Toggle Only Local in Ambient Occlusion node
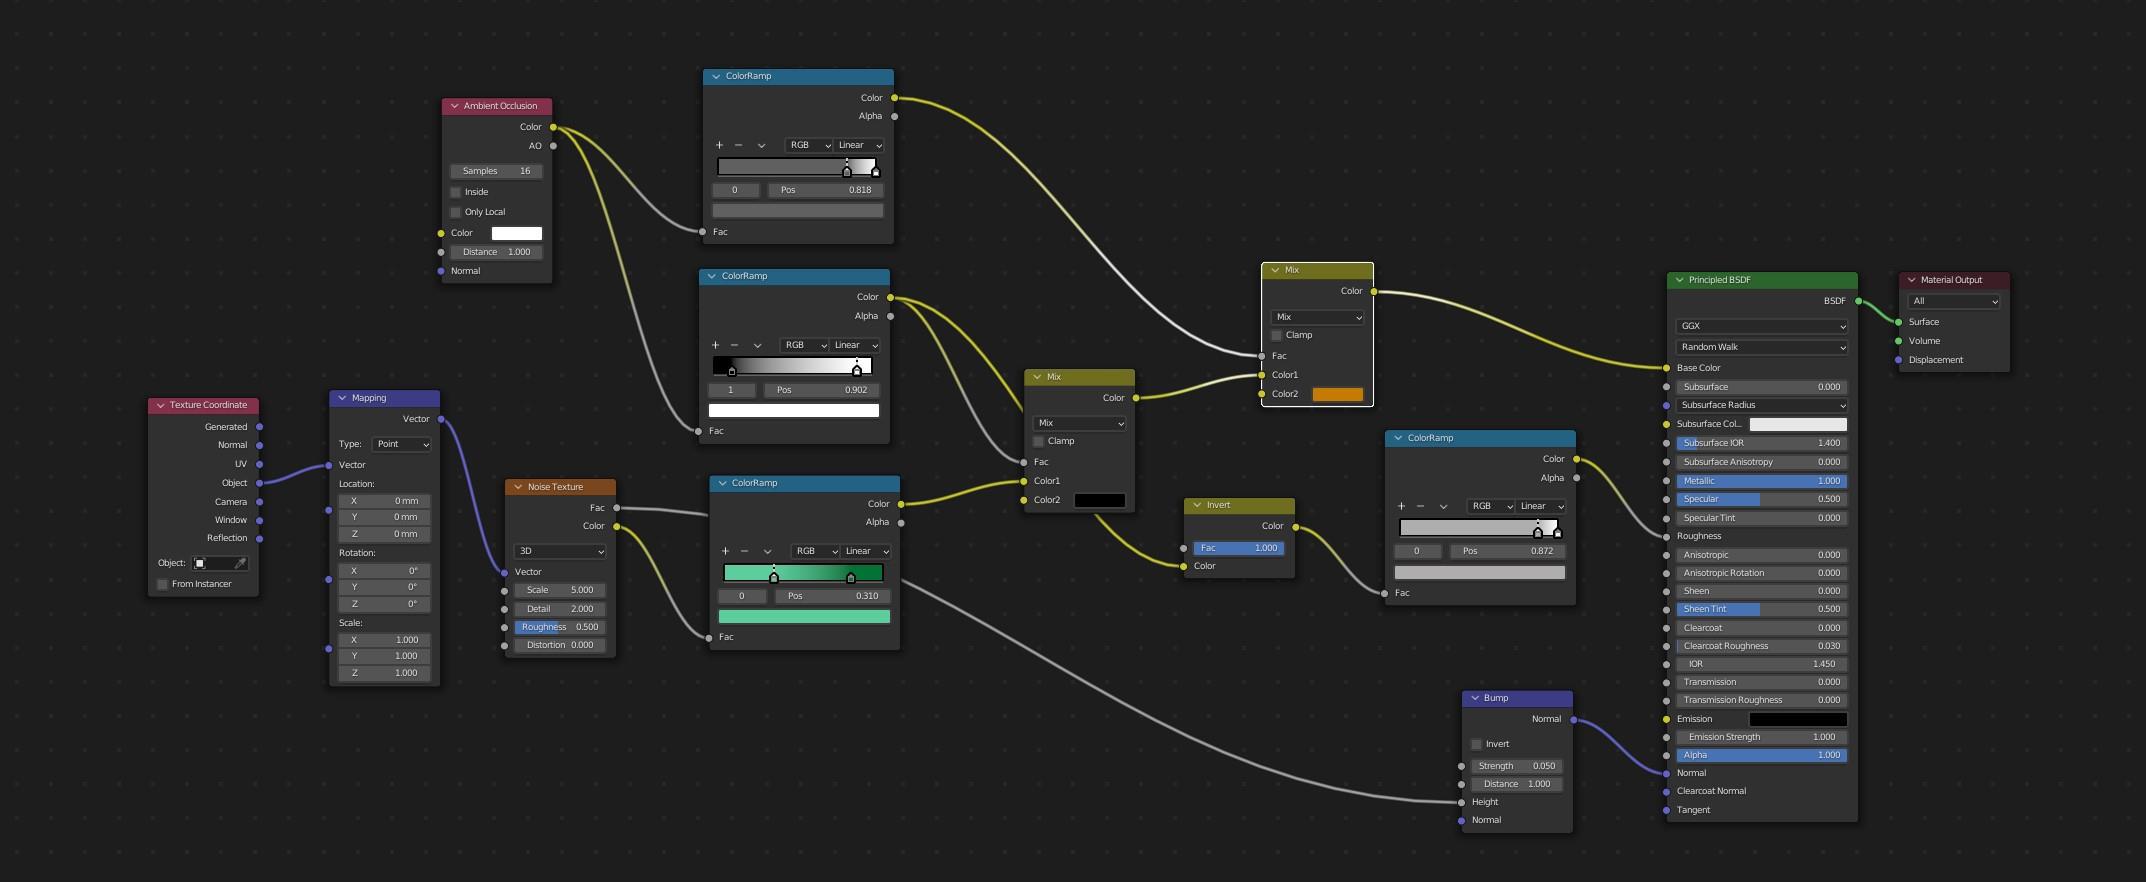This screenshot has width=2146, height=882. pyautogui.click(x=456, y=212)
